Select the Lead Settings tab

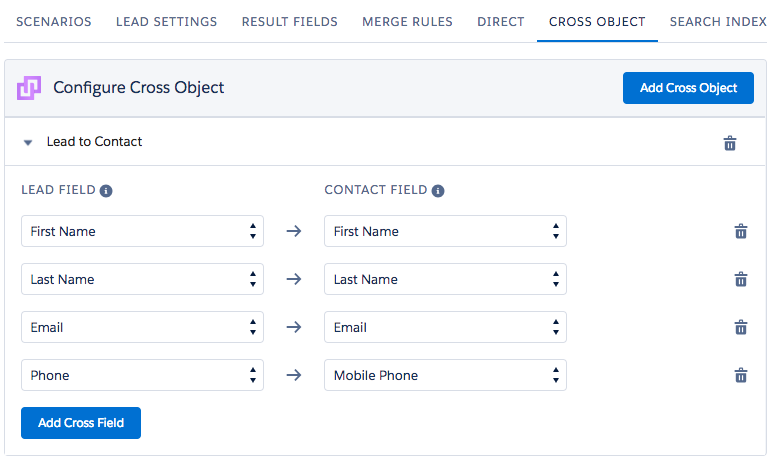tap(166, 22)
